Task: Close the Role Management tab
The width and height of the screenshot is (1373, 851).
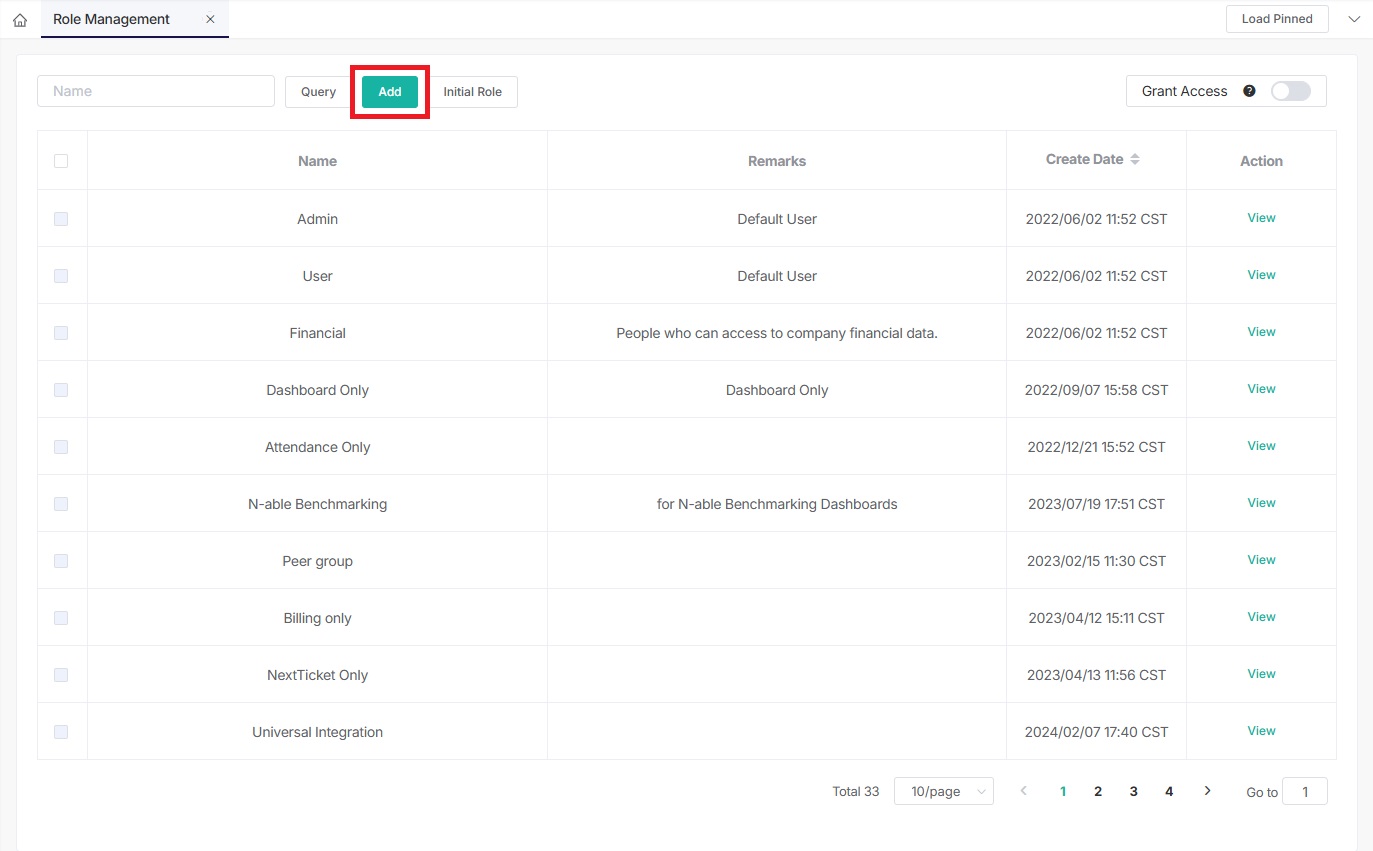Action: (x=210, y=19)
